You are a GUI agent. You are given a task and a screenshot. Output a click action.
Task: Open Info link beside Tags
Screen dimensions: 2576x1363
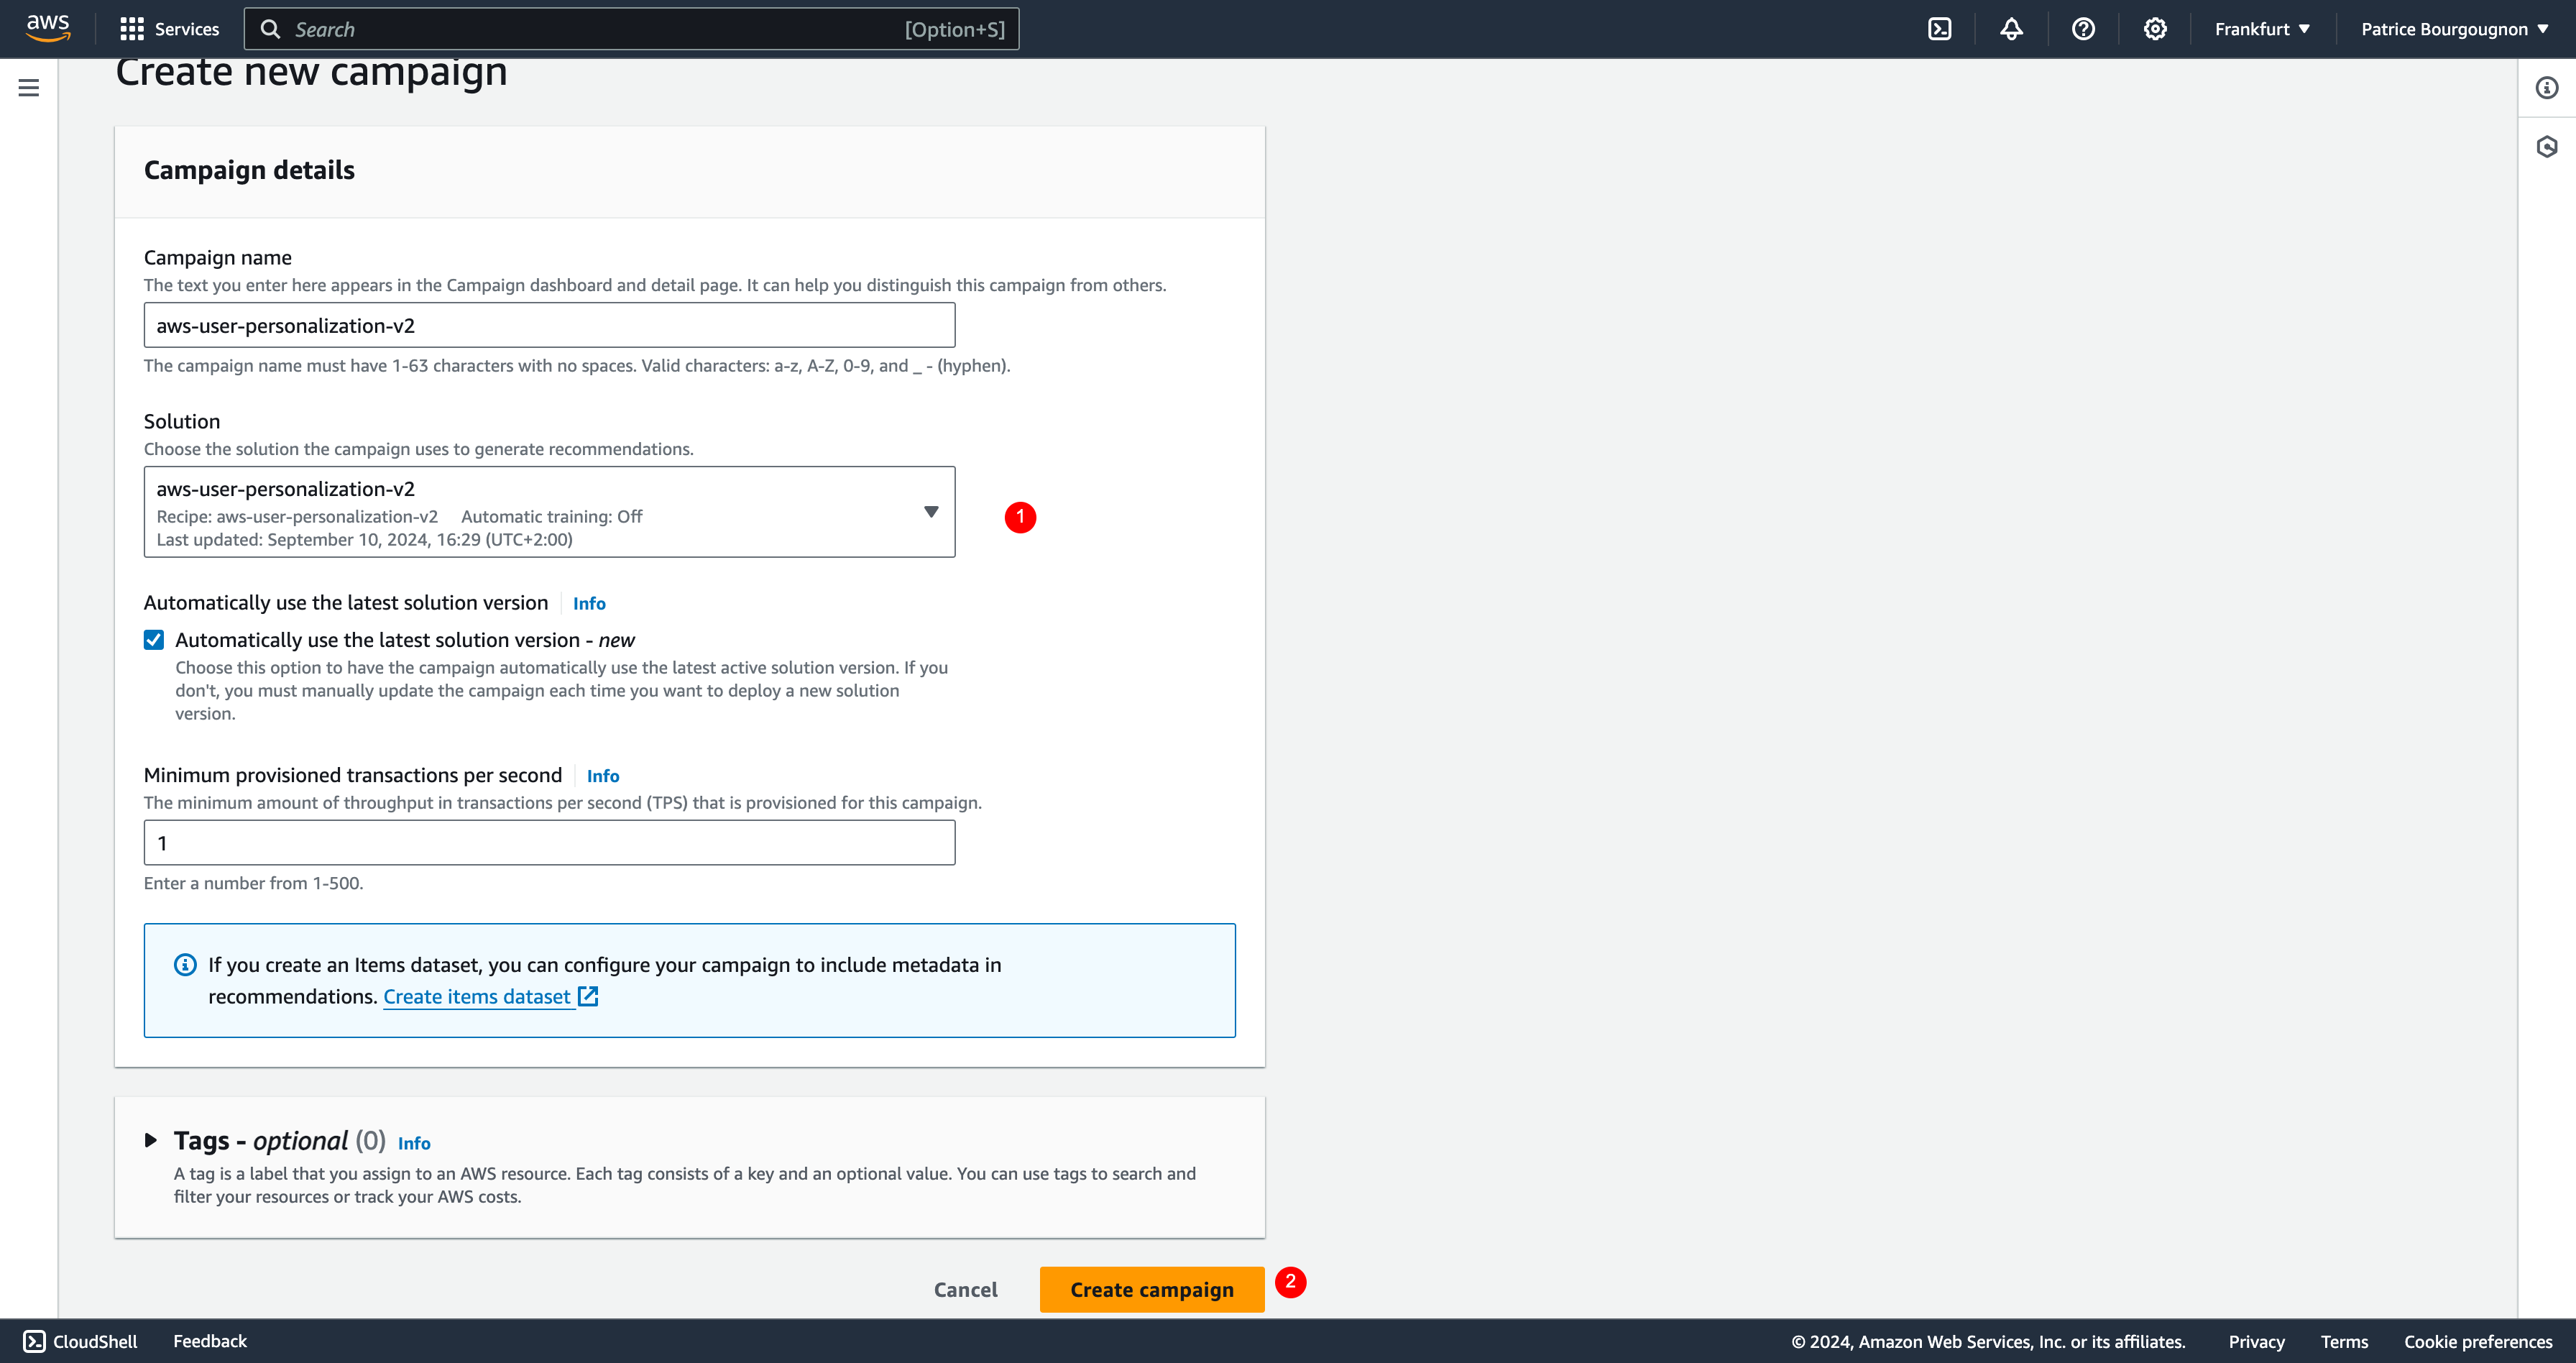click(414, 1143)
